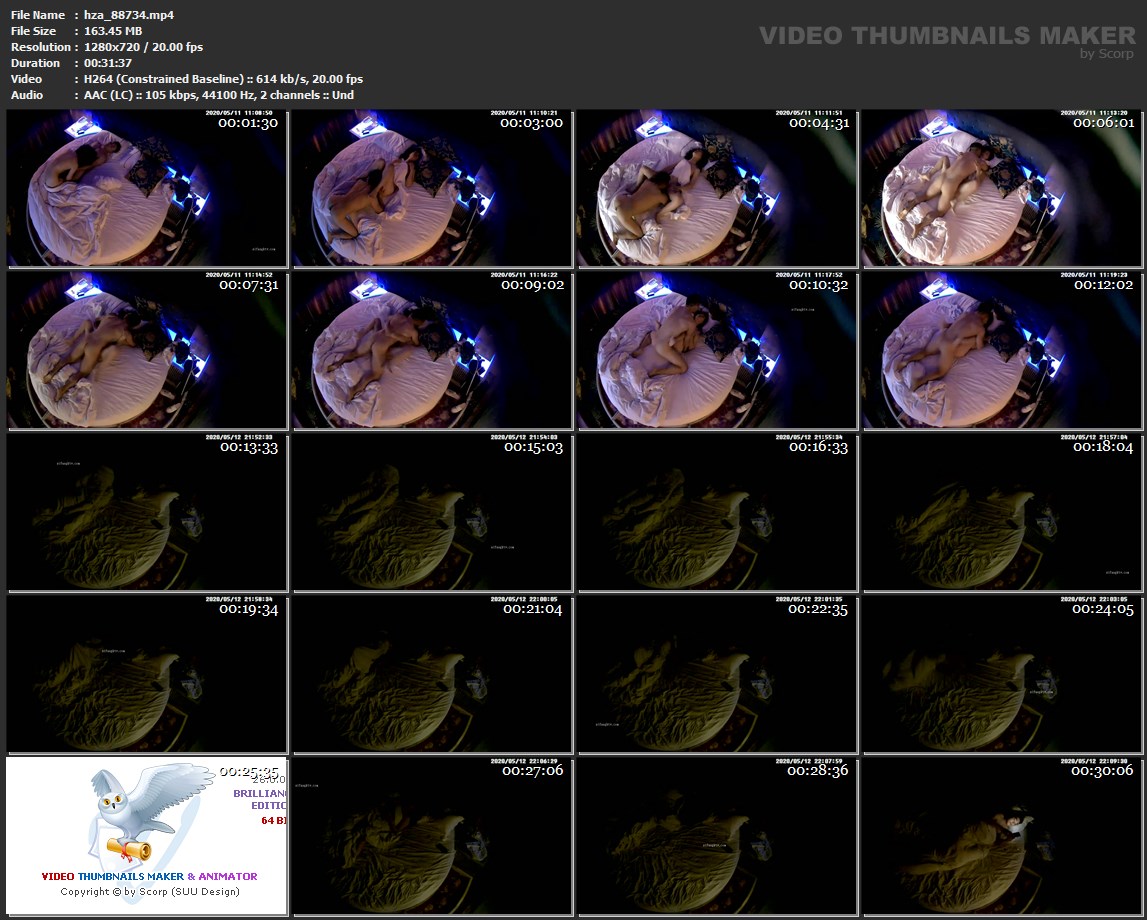The height and width of the screenshot is (920, 1147).
Task: Select the frame marked 00:04:31
Action: click(718, 188)
